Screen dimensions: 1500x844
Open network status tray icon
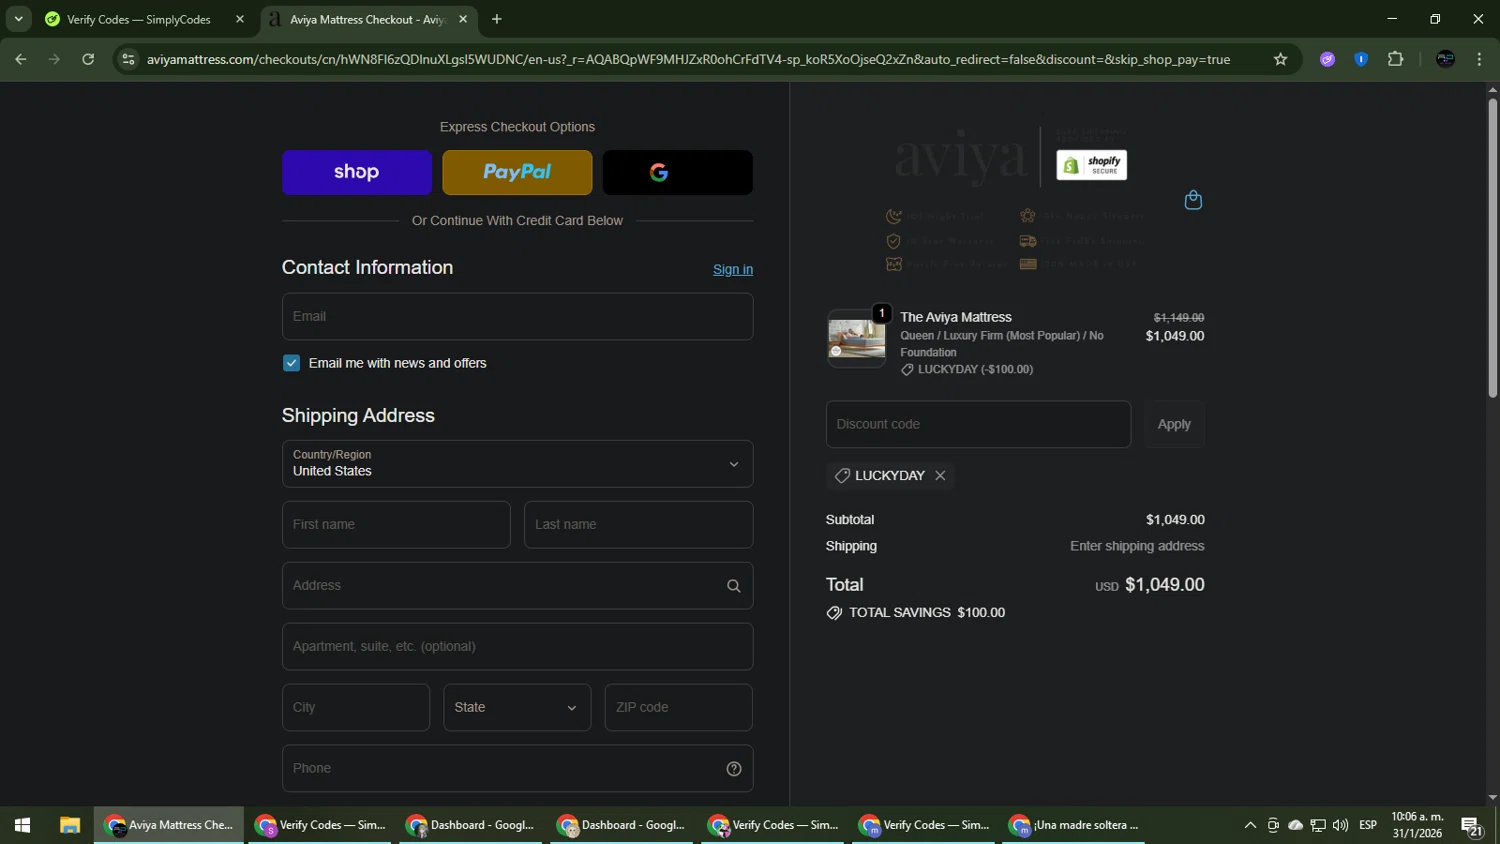point(1318,825)
